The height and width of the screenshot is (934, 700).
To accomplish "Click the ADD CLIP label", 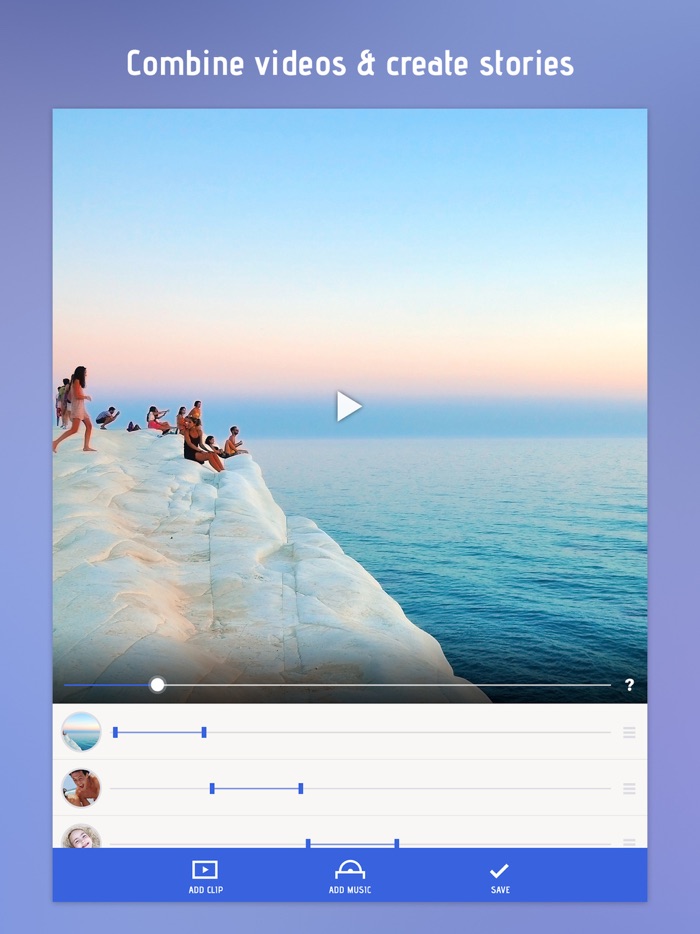I will tap(206, 890).
